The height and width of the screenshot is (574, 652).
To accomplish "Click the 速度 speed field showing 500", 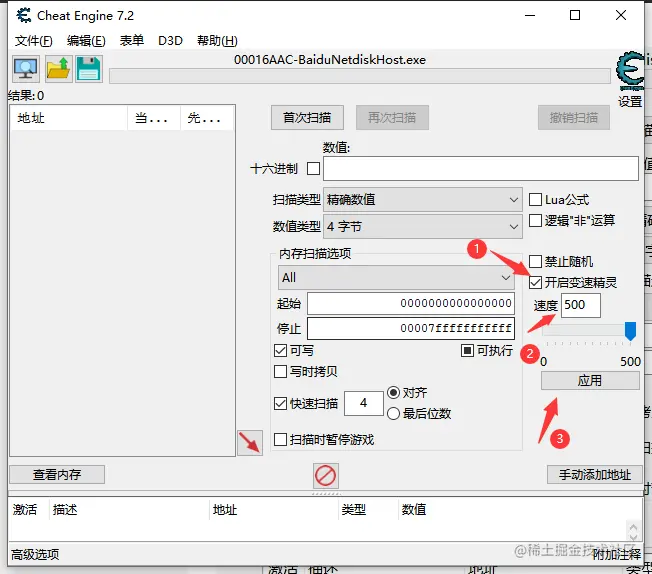I will coord(581,305).
